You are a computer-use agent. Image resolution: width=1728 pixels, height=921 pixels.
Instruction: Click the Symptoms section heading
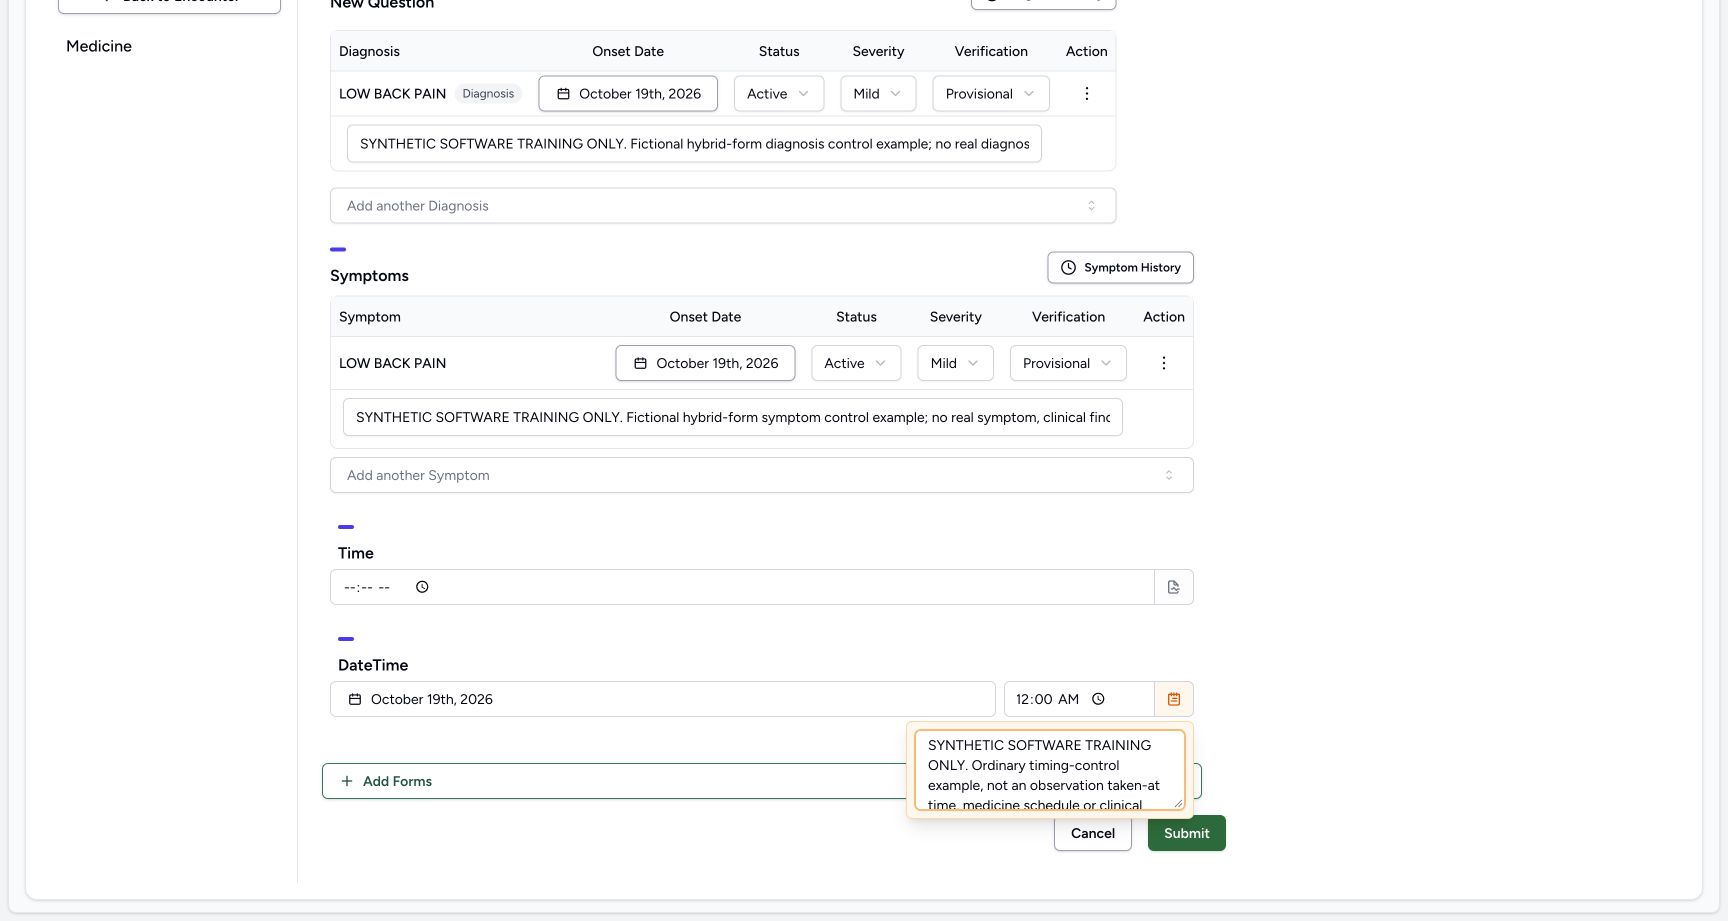369,276
